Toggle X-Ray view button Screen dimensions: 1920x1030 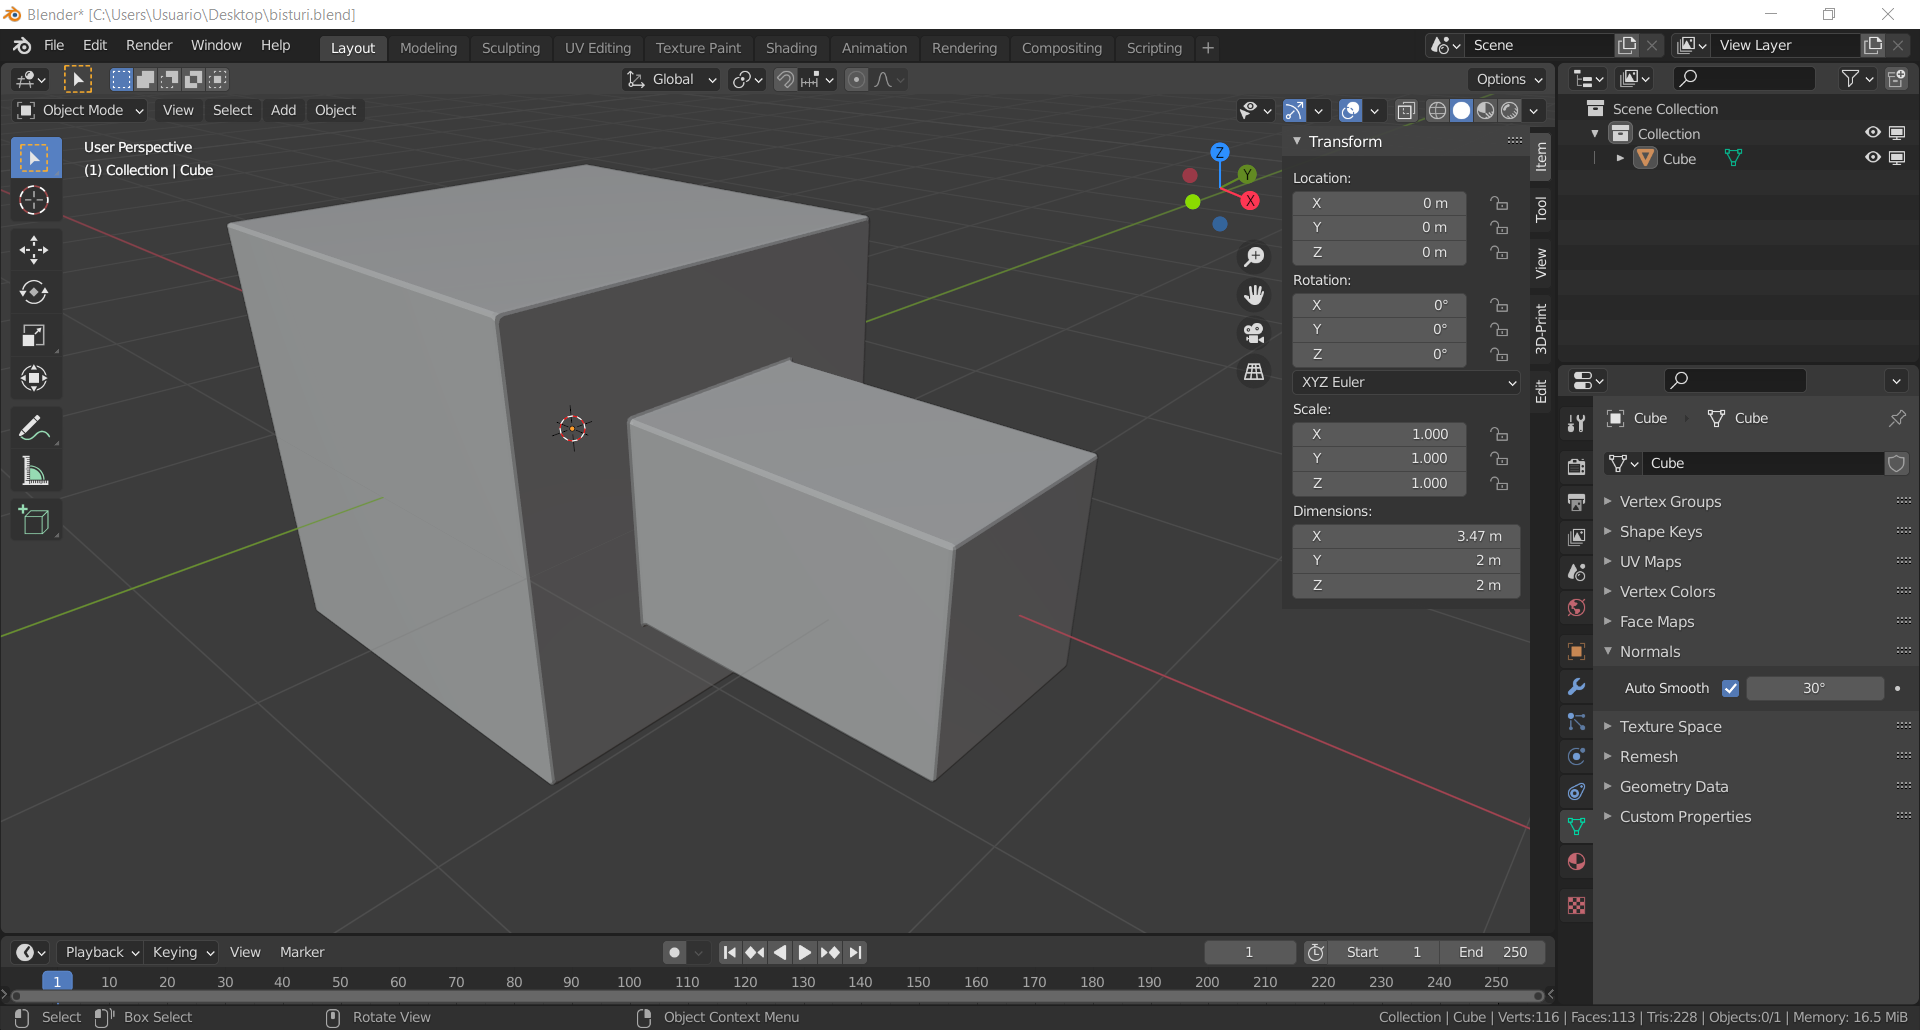1406,110
